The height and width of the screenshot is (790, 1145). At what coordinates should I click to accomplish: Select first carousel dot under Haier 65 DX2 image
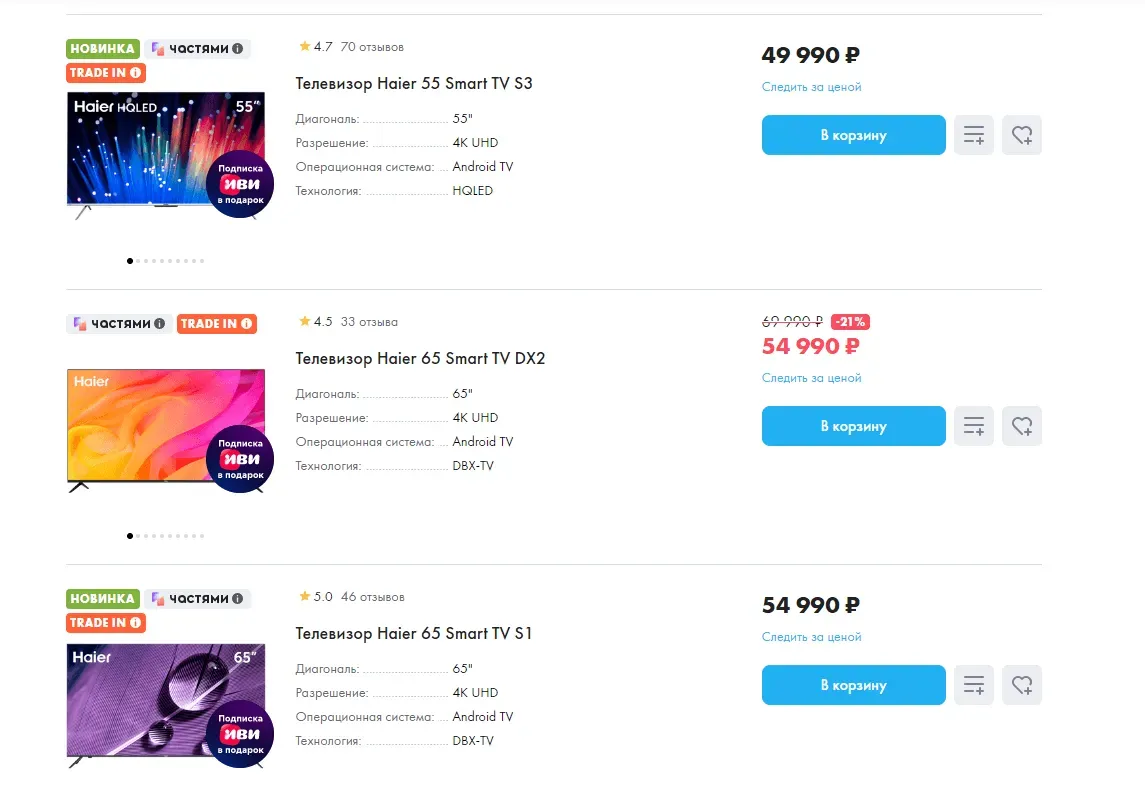130,536
